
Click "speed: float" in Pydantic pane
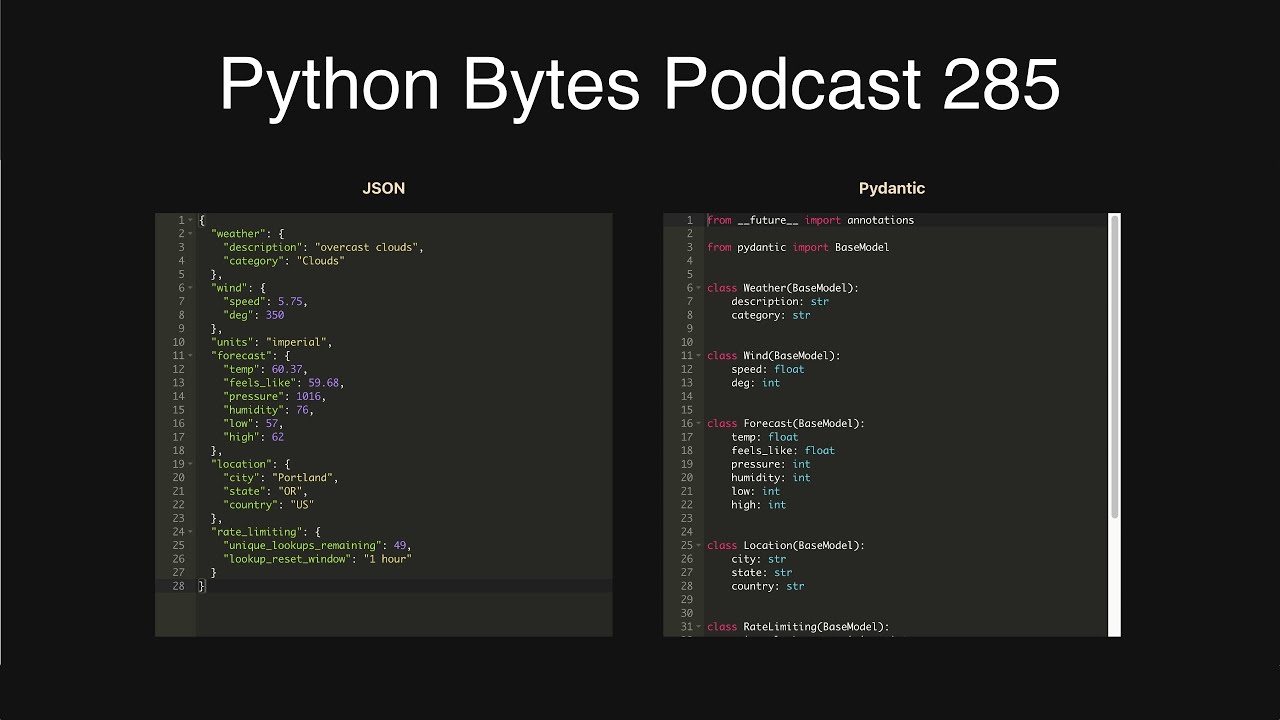pos(768,369)
